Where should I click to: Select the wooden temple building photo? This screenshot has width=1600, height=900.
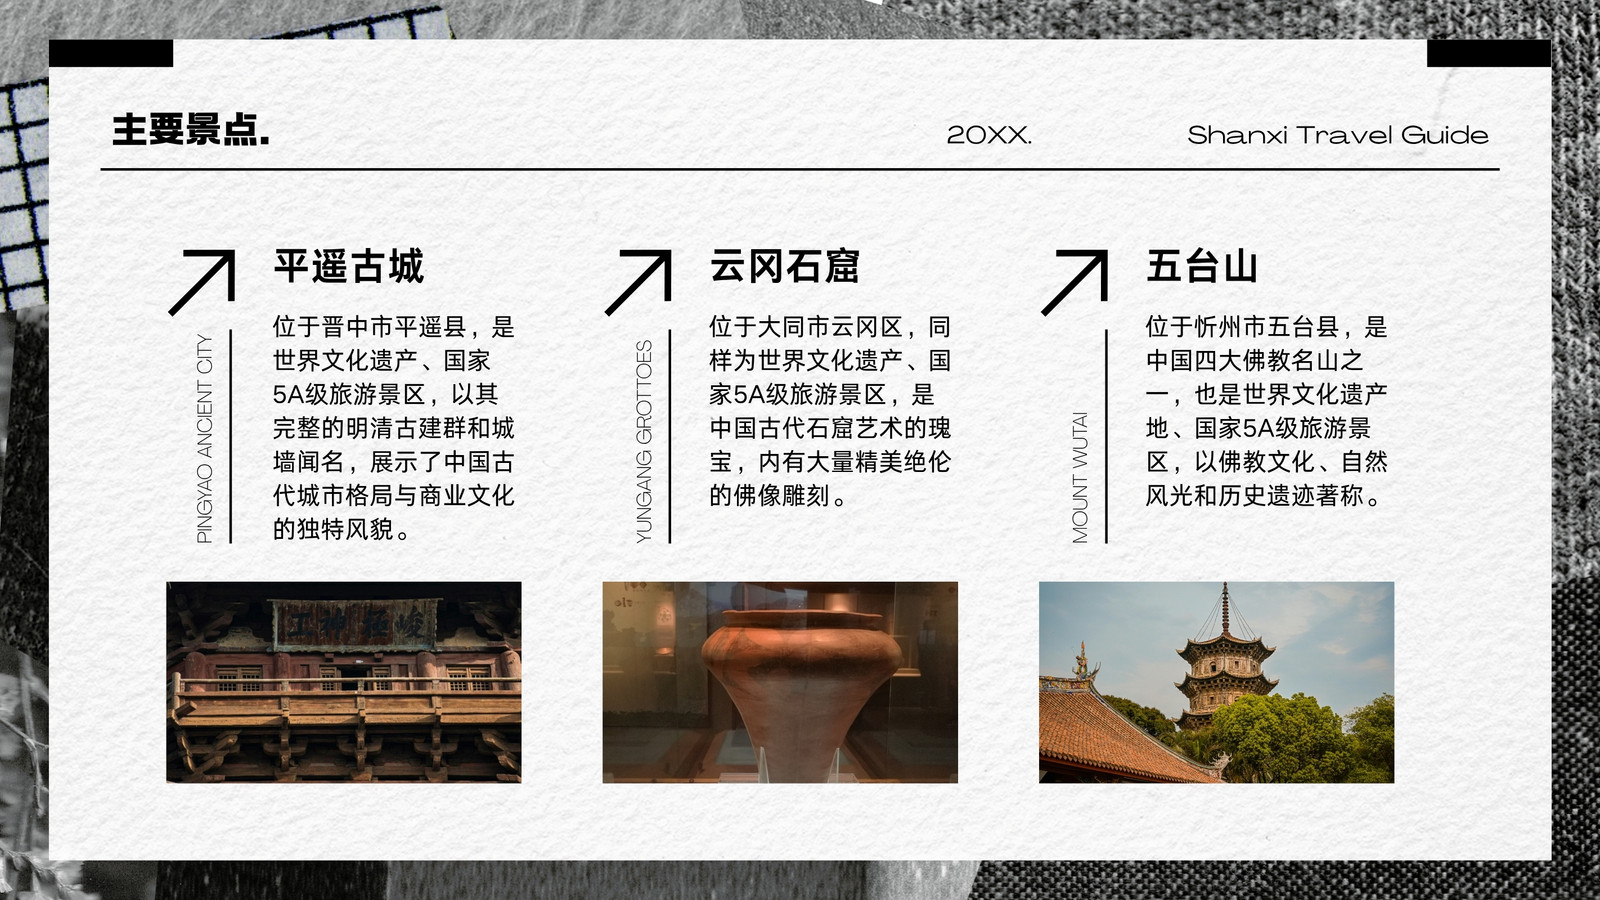(x=344, y=682)
